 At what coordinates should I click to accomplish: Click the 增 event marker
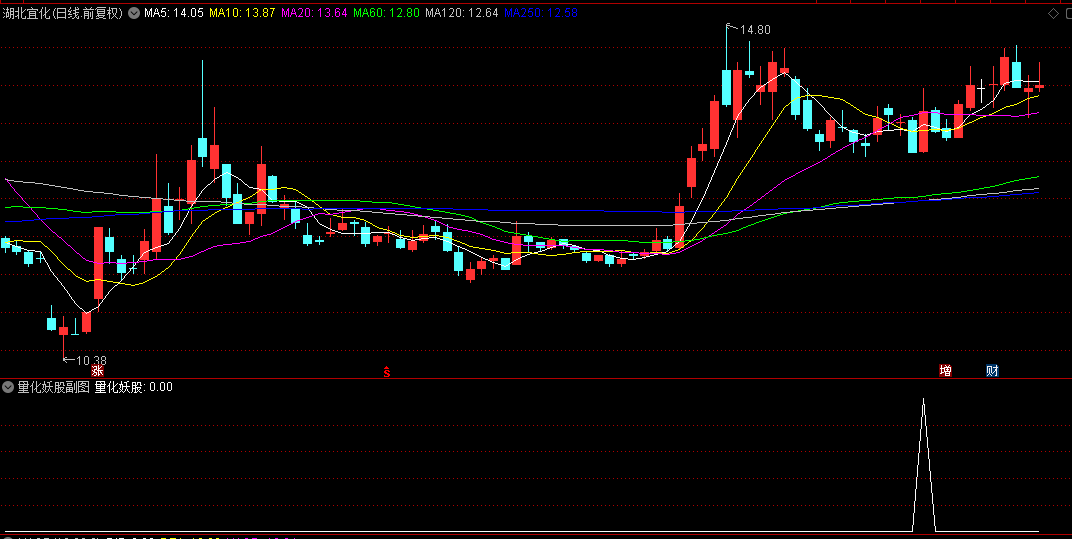[x=946, y=371]
